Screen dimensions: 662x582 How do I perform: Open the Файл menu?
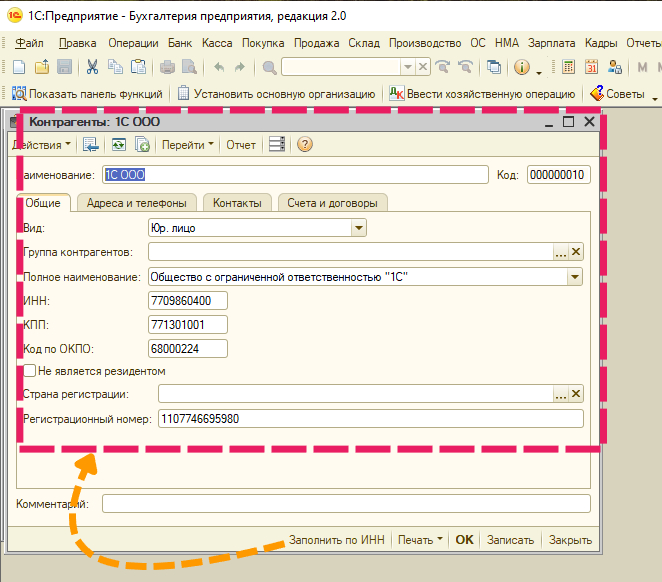[29, 43]
